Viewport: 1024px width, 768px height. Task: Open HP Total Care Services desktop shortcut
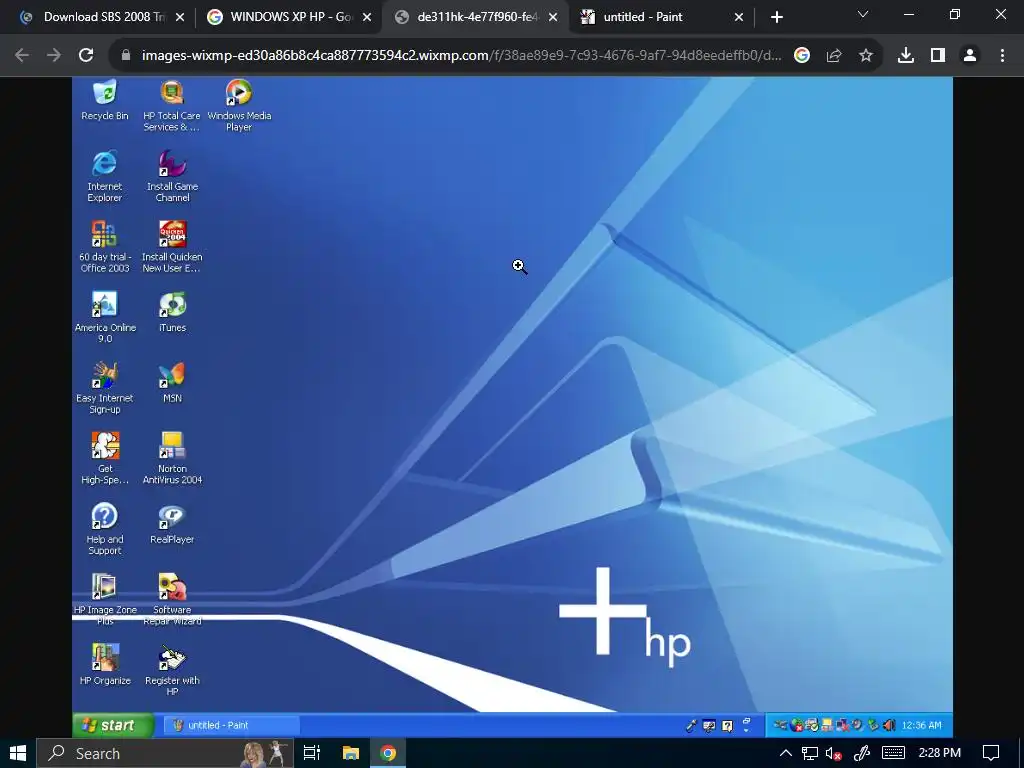click(x=172, y=105)
